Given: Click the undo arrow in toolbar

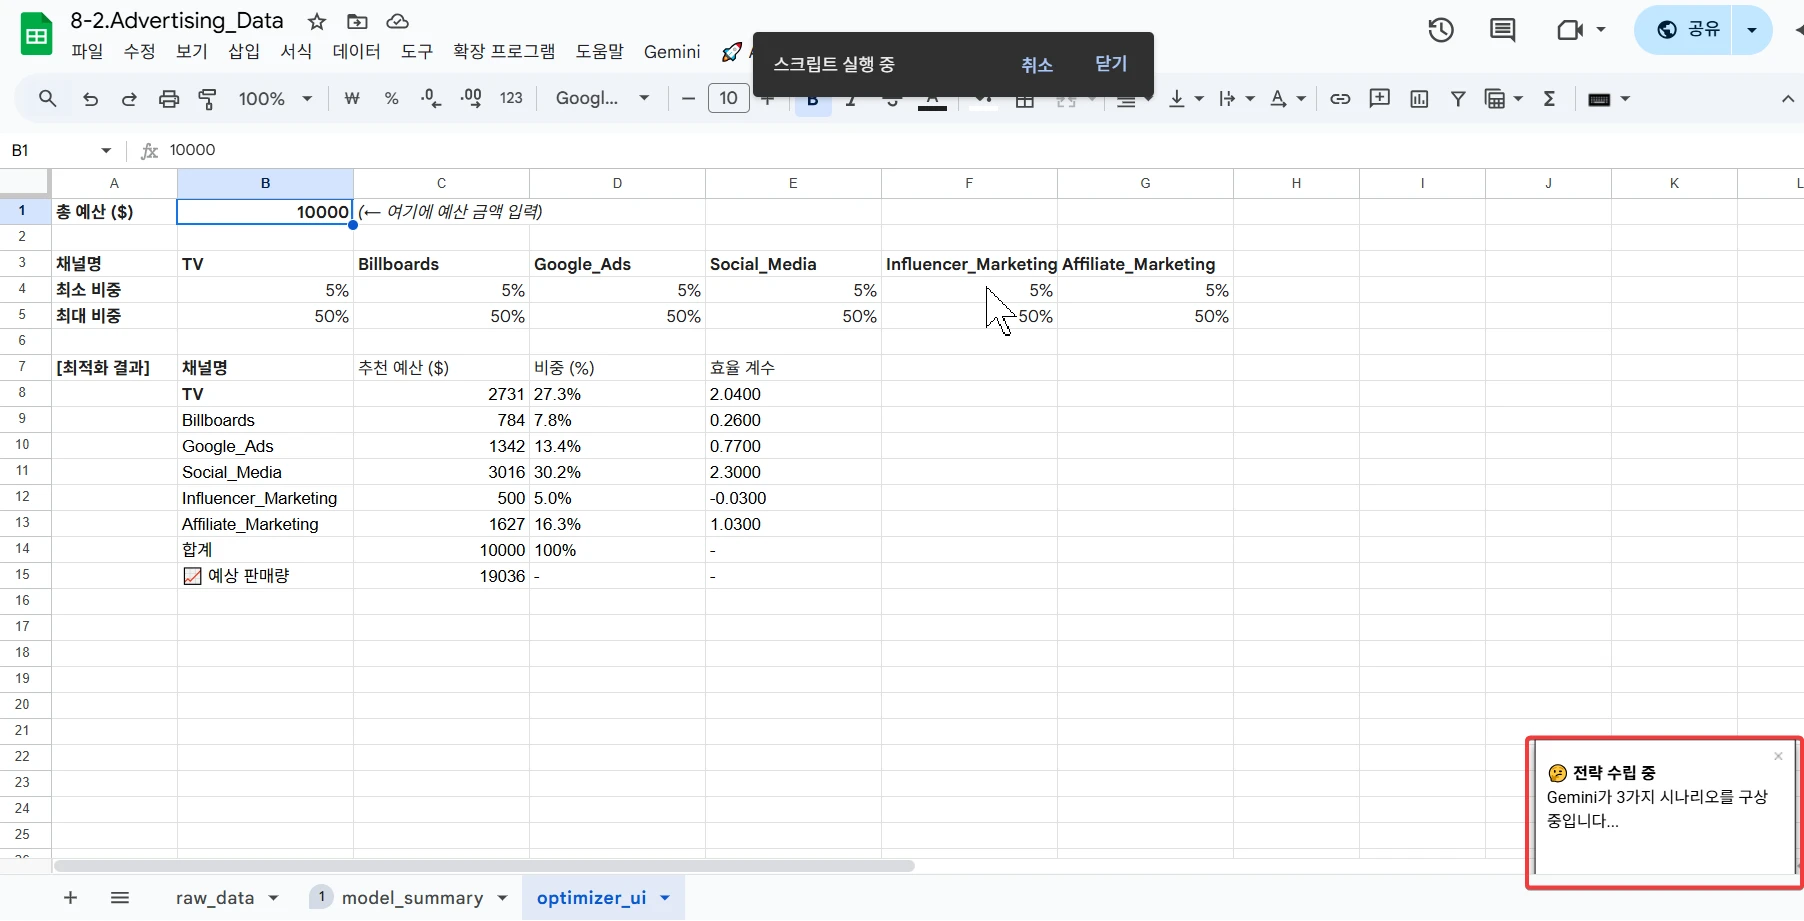Looking at the screenshot, I should (x=90, y=99).
